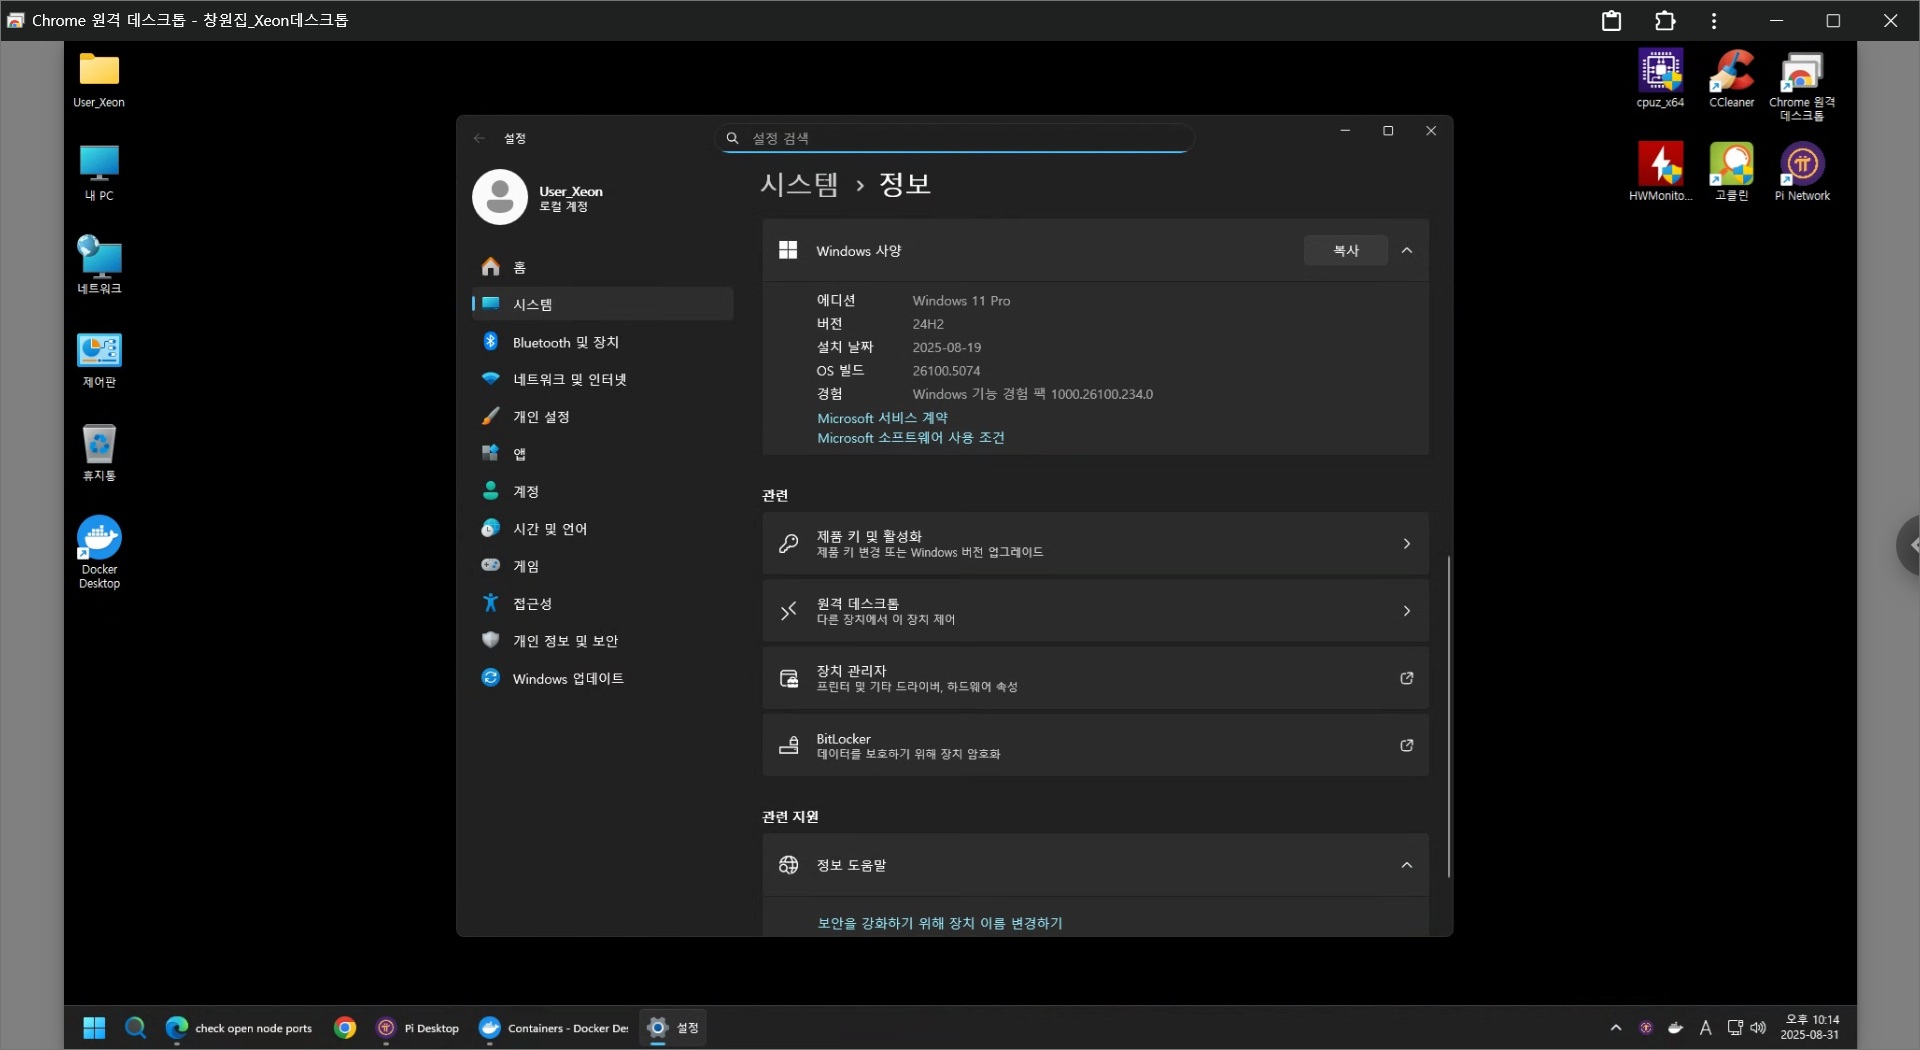Open 원격 데스크톱 settings row

tap(1095, 610)
